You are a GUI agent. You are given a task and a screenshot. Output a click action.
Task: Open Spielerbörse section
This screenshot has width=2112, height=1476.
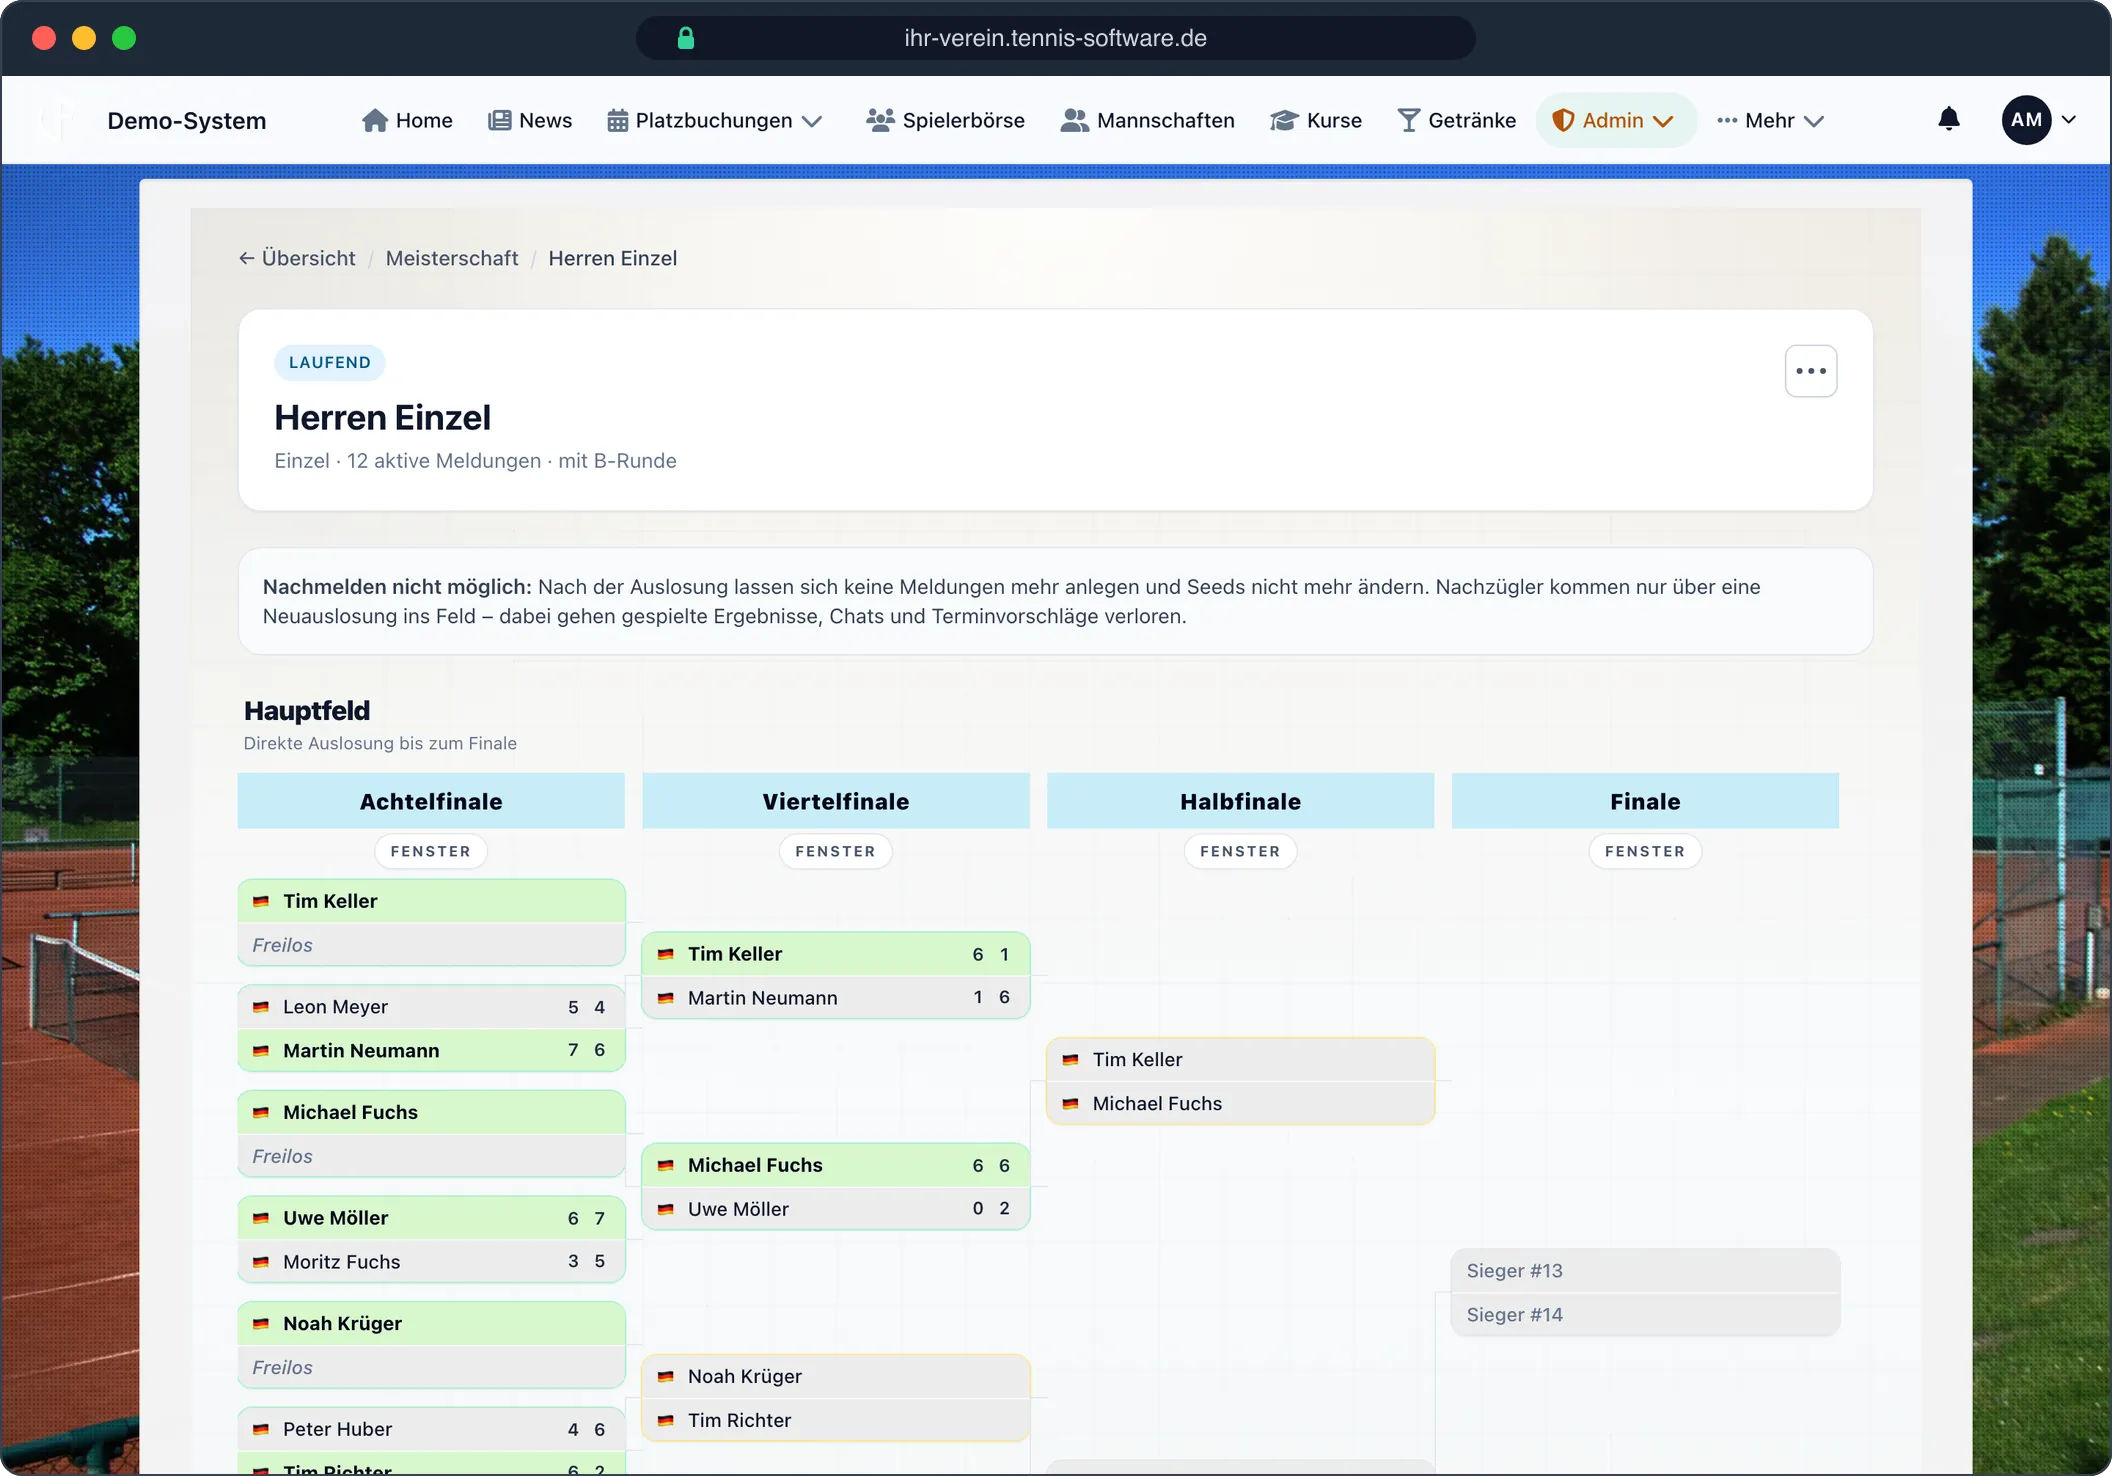pos(945,120)
